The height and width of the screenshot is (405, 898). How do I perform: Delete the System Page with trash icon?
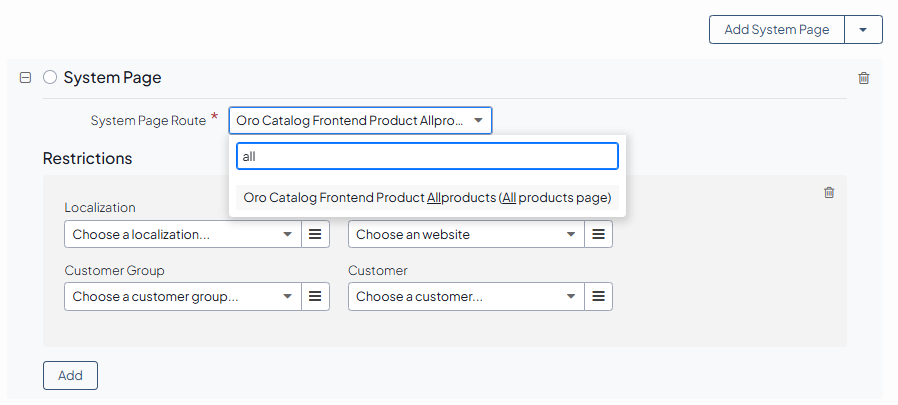[x=864, y=78]
